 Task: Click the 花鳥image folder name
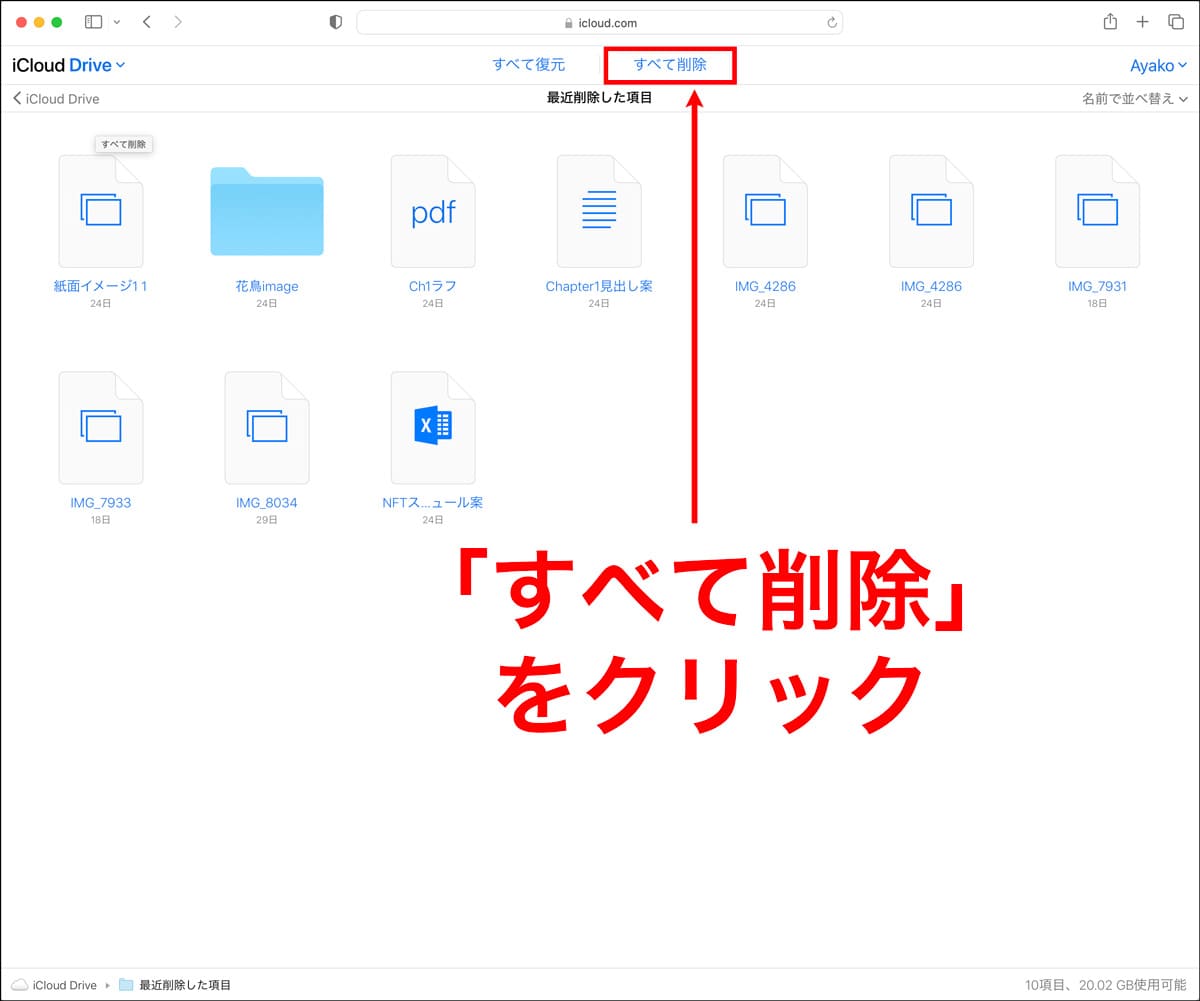coord(267,286)
